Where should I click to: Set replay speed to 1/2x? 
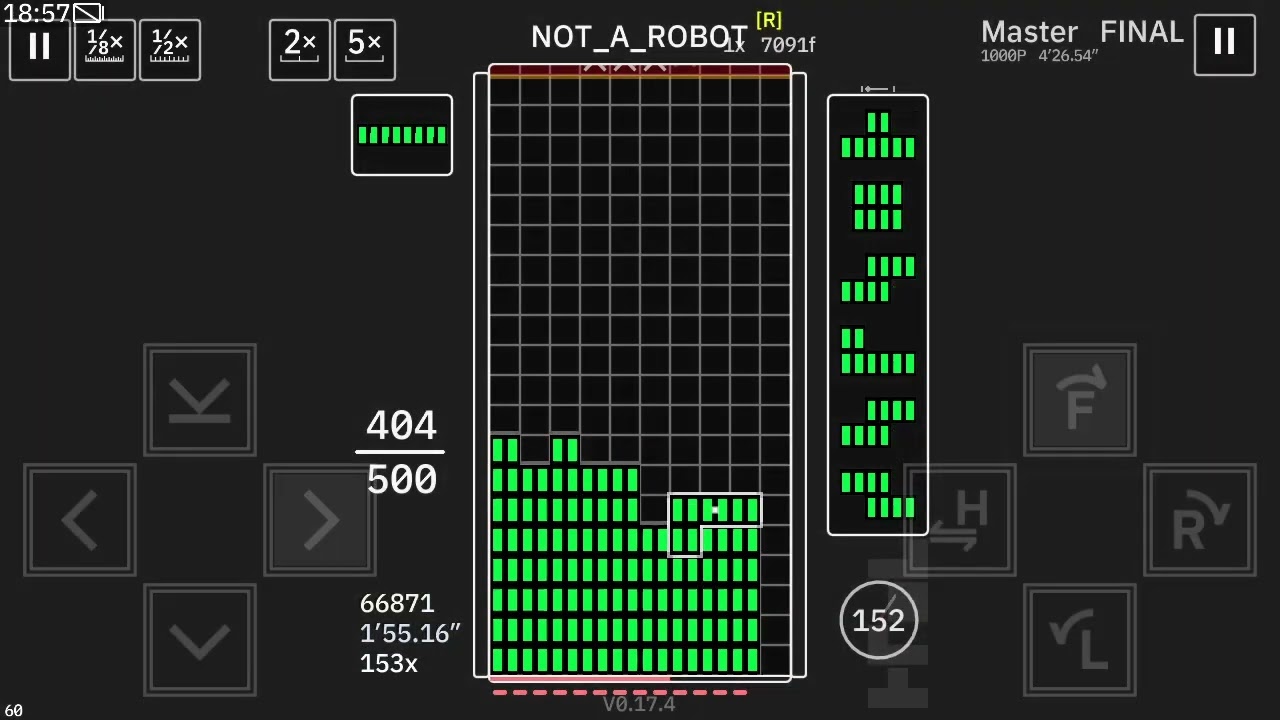coord(170,50)
